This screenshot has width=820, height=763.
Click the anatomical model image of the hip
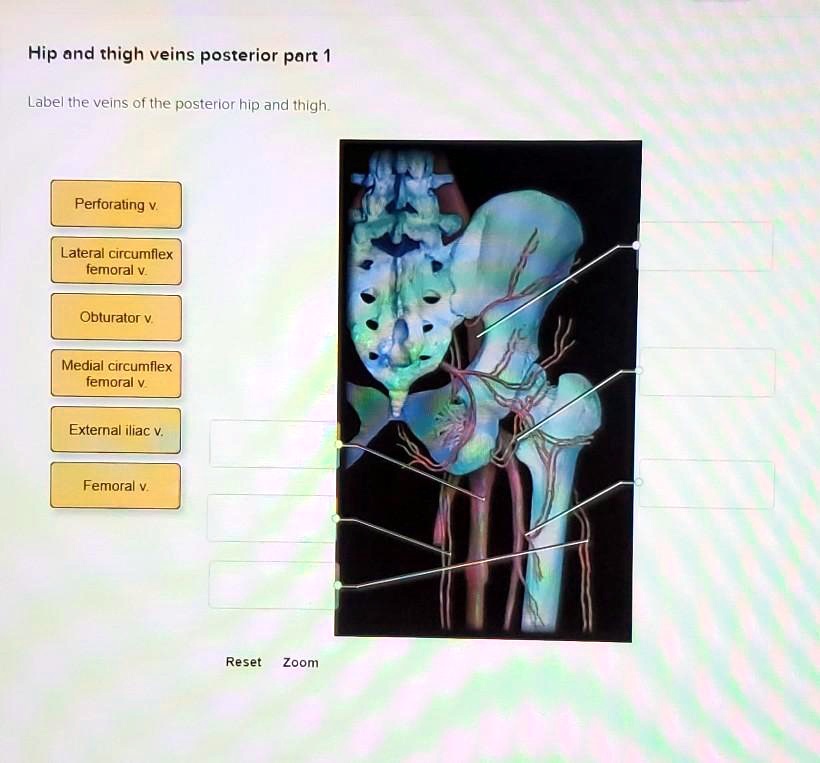click(x=487, y=390)
